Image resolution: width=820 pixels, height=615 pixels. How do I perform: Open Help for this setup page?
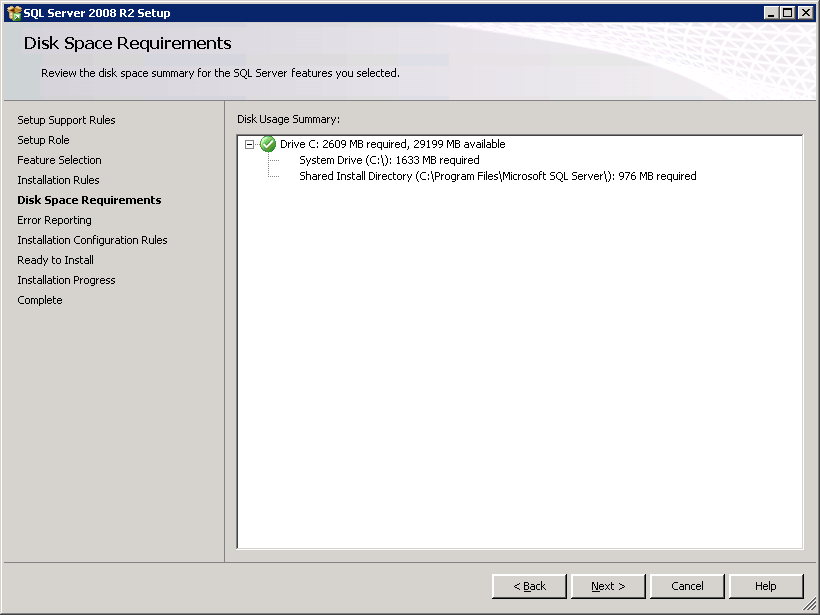click(766, 586)
